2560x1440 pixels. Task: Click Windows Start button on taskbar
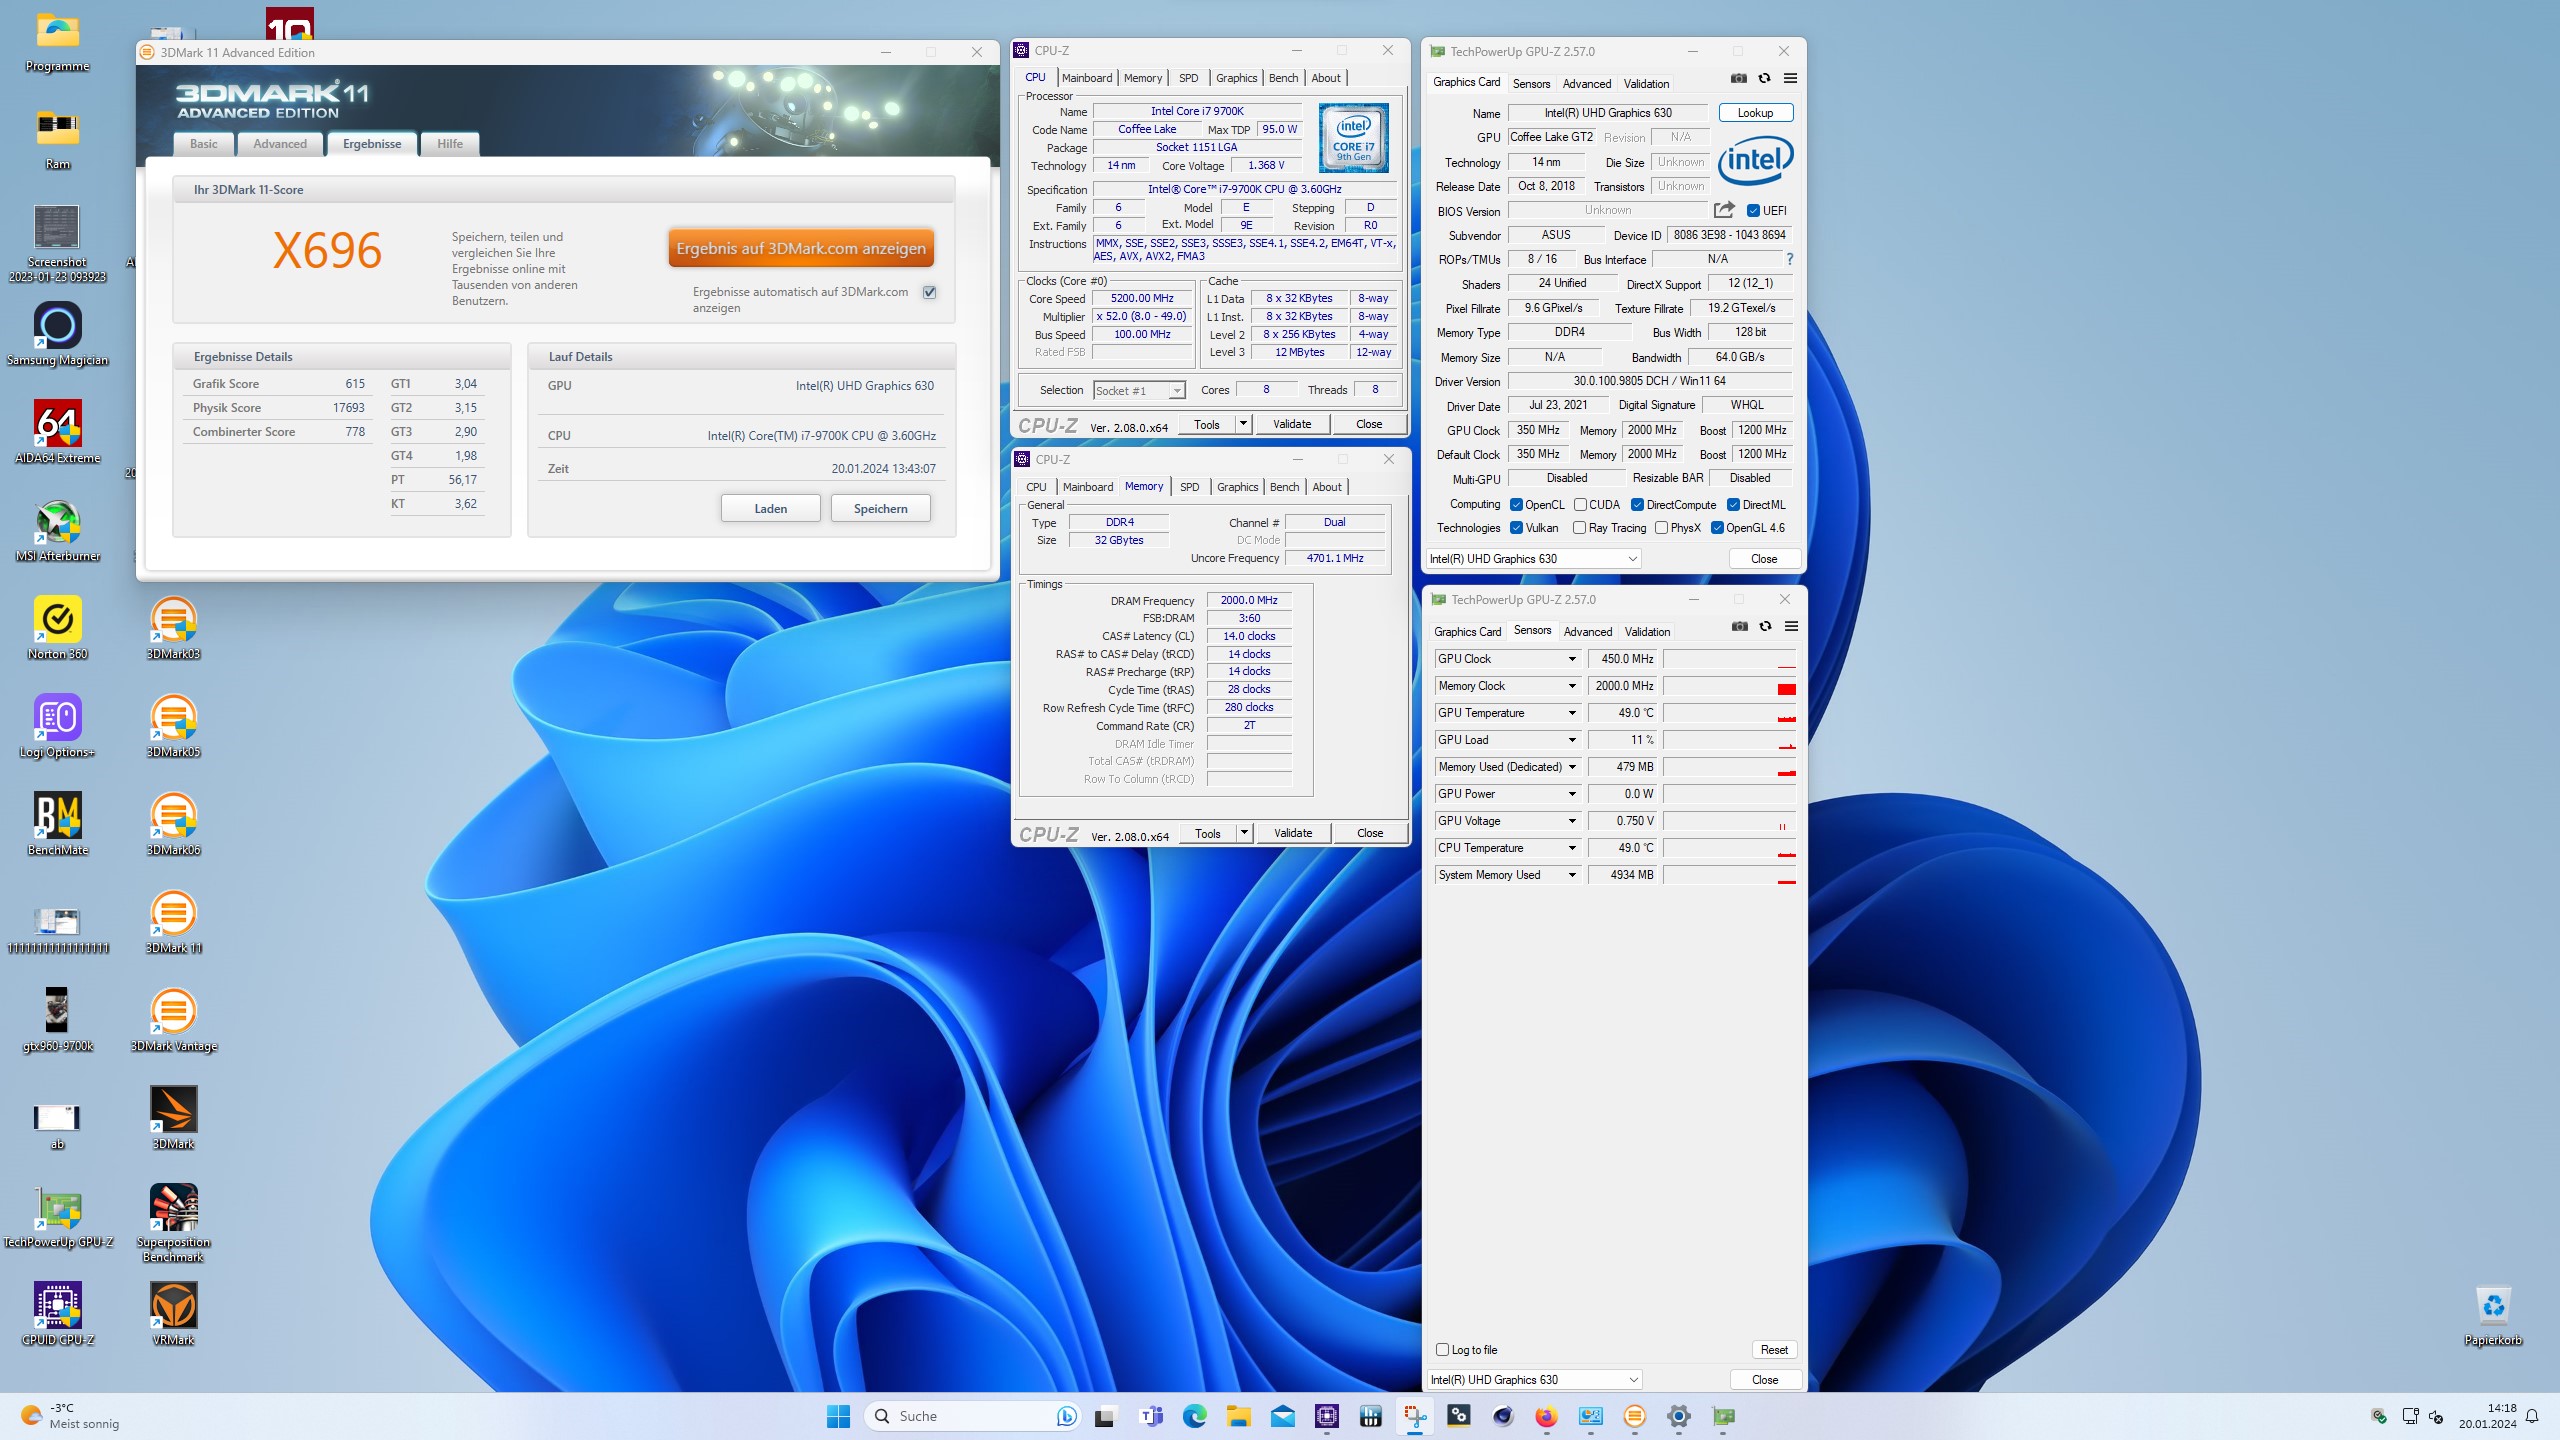pos(838,1416)
